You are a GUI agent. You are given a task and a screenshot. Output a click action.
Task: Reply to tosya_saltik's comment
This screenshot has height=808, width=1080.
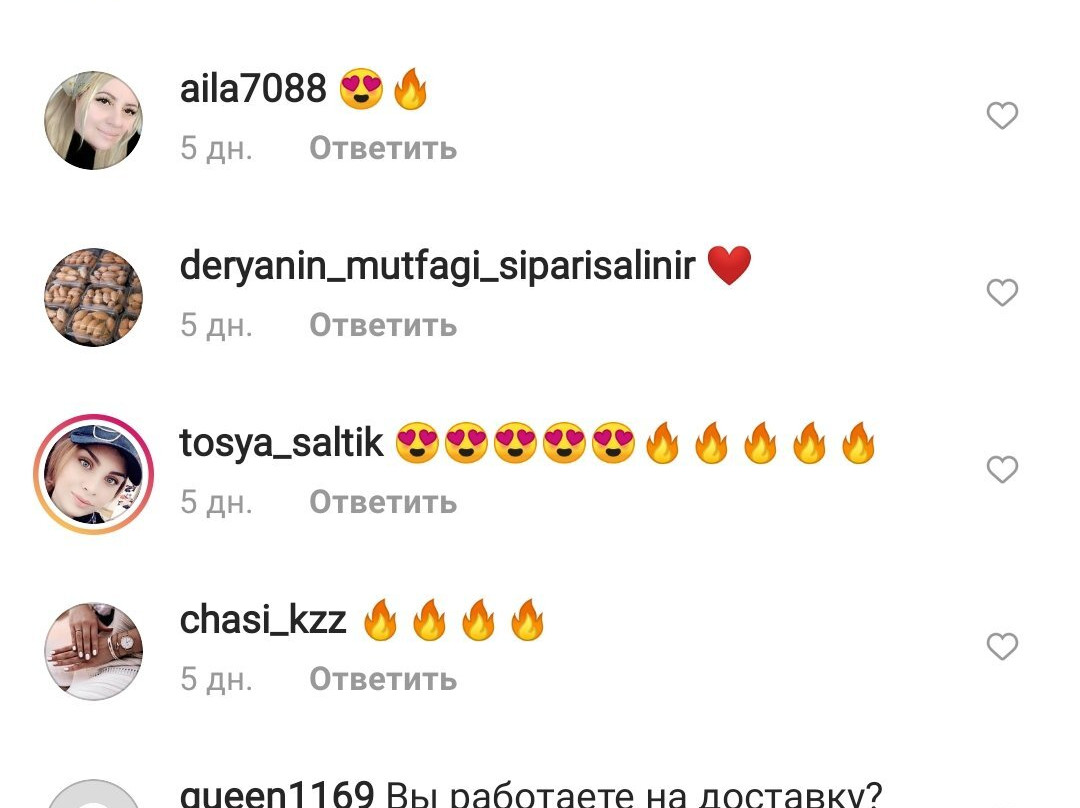pyautogui.click(x=383, y=502)
